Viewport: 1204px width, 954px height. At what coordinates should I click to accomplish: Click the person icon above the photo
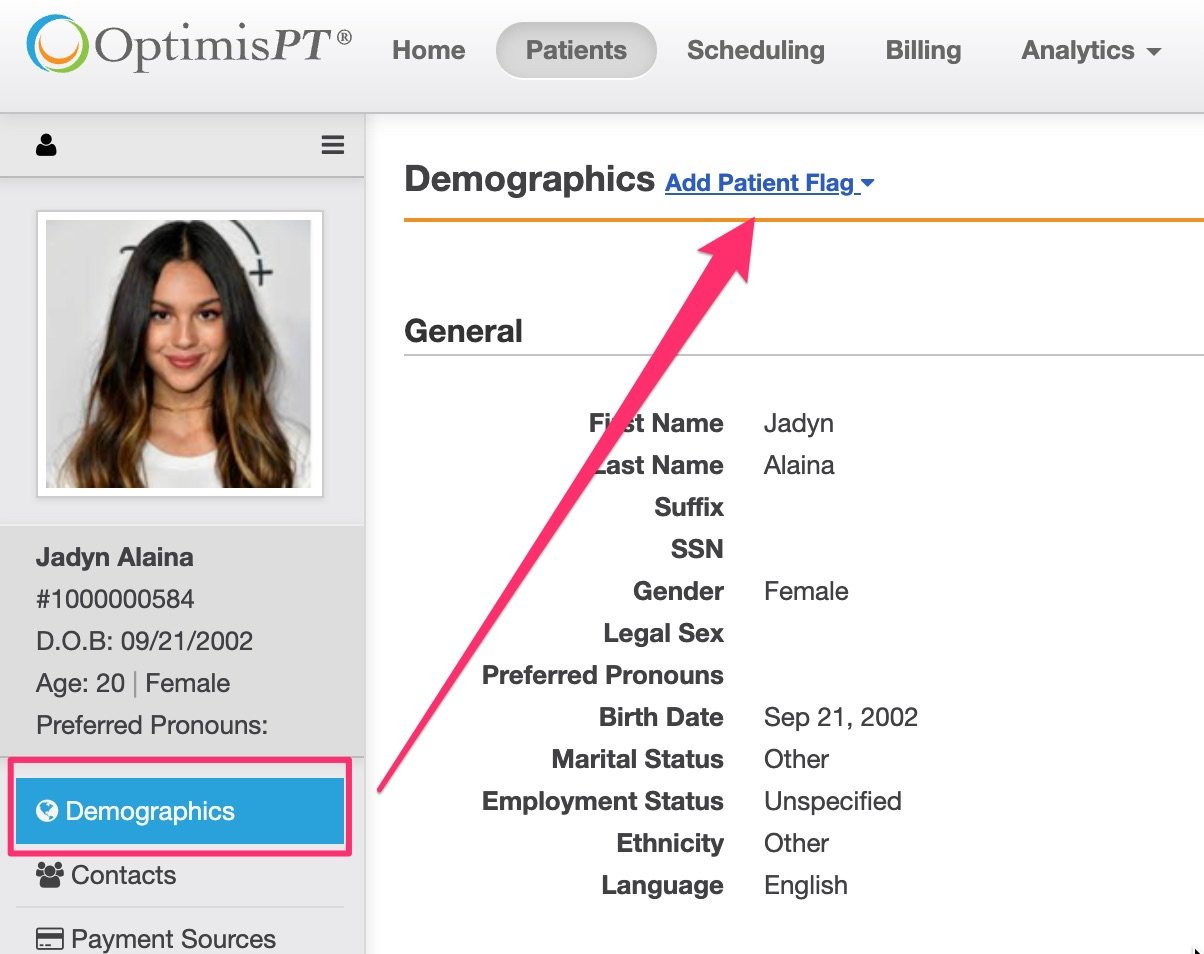[46, 146]
